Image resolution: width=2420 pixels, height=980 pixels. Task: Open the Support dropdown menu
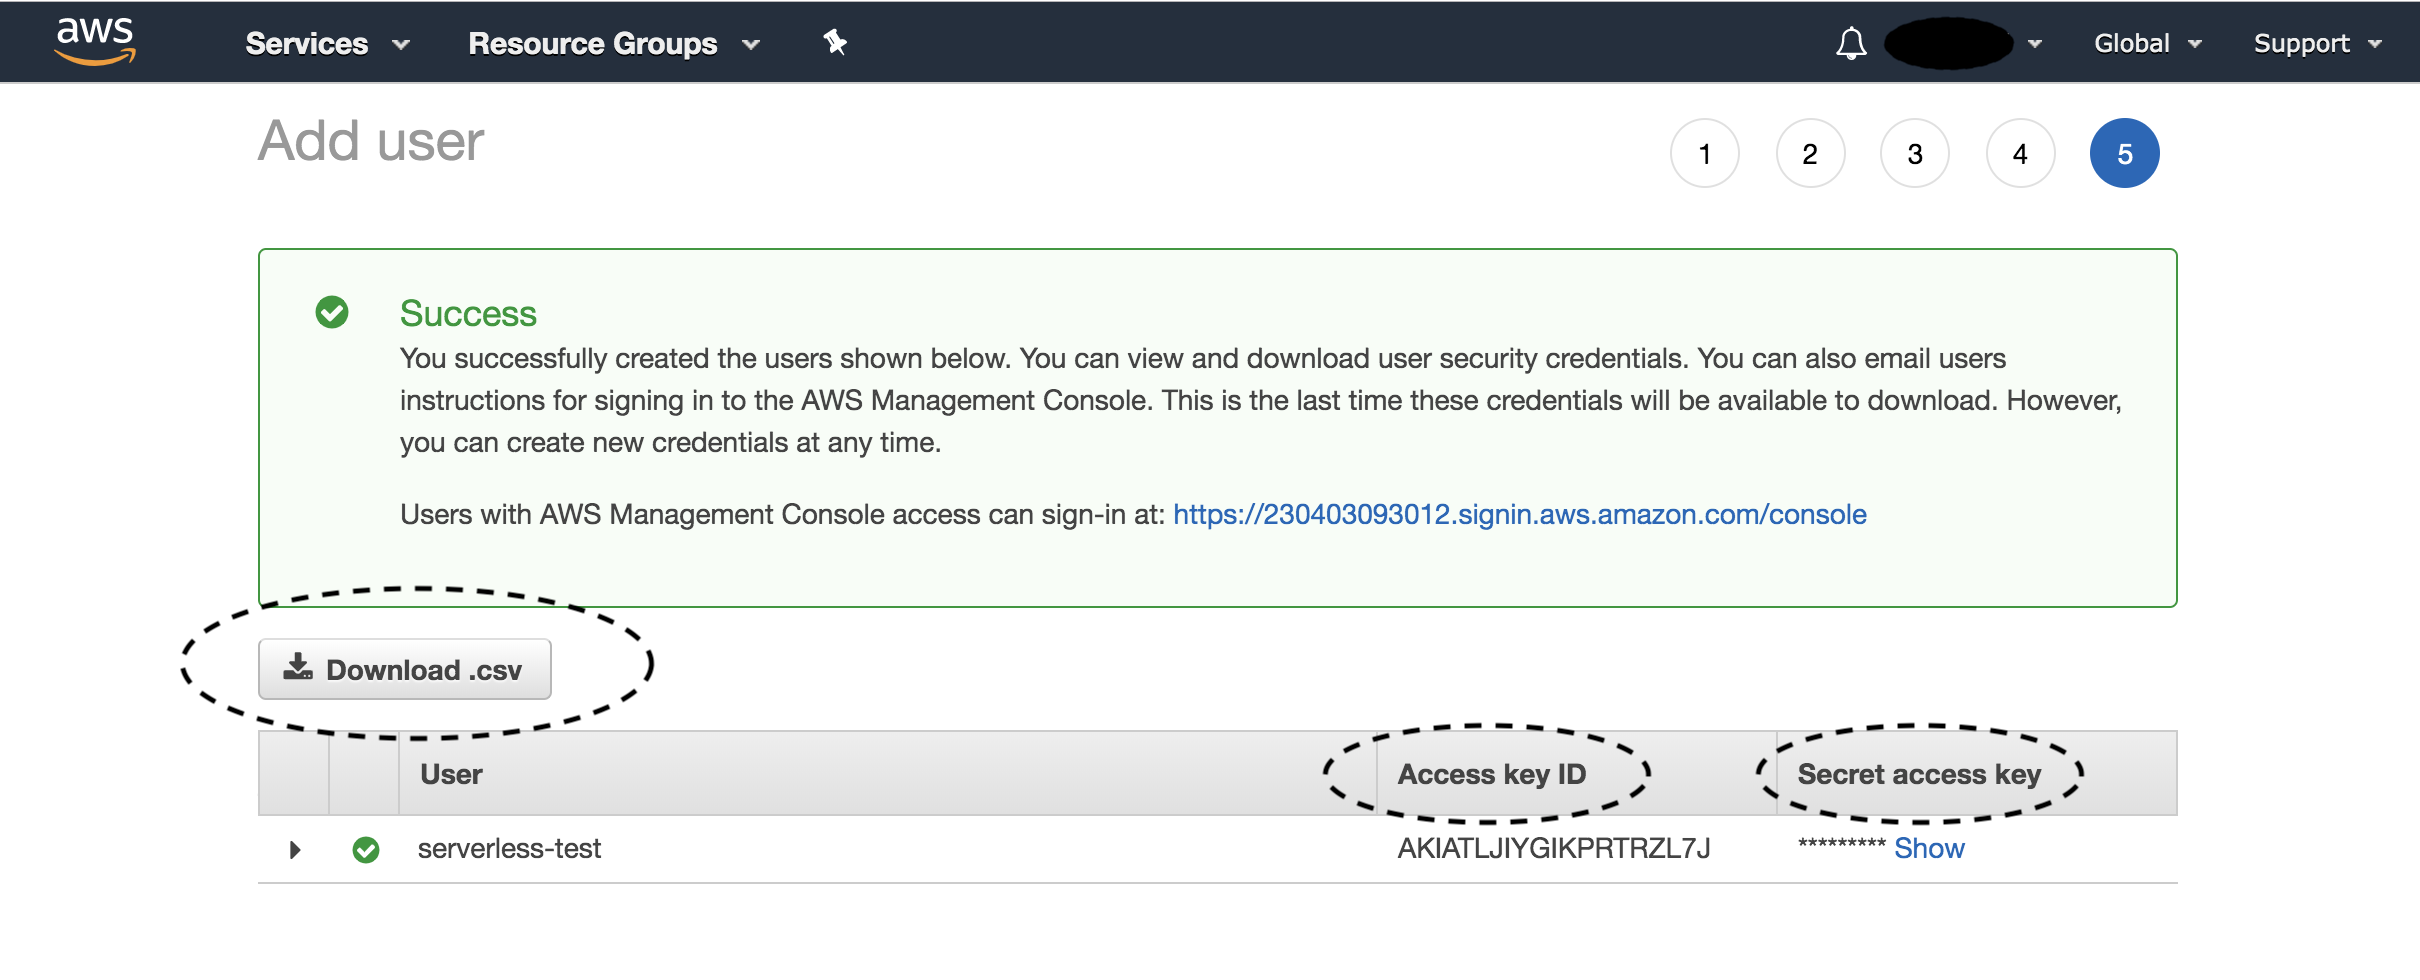[2317, 43]
